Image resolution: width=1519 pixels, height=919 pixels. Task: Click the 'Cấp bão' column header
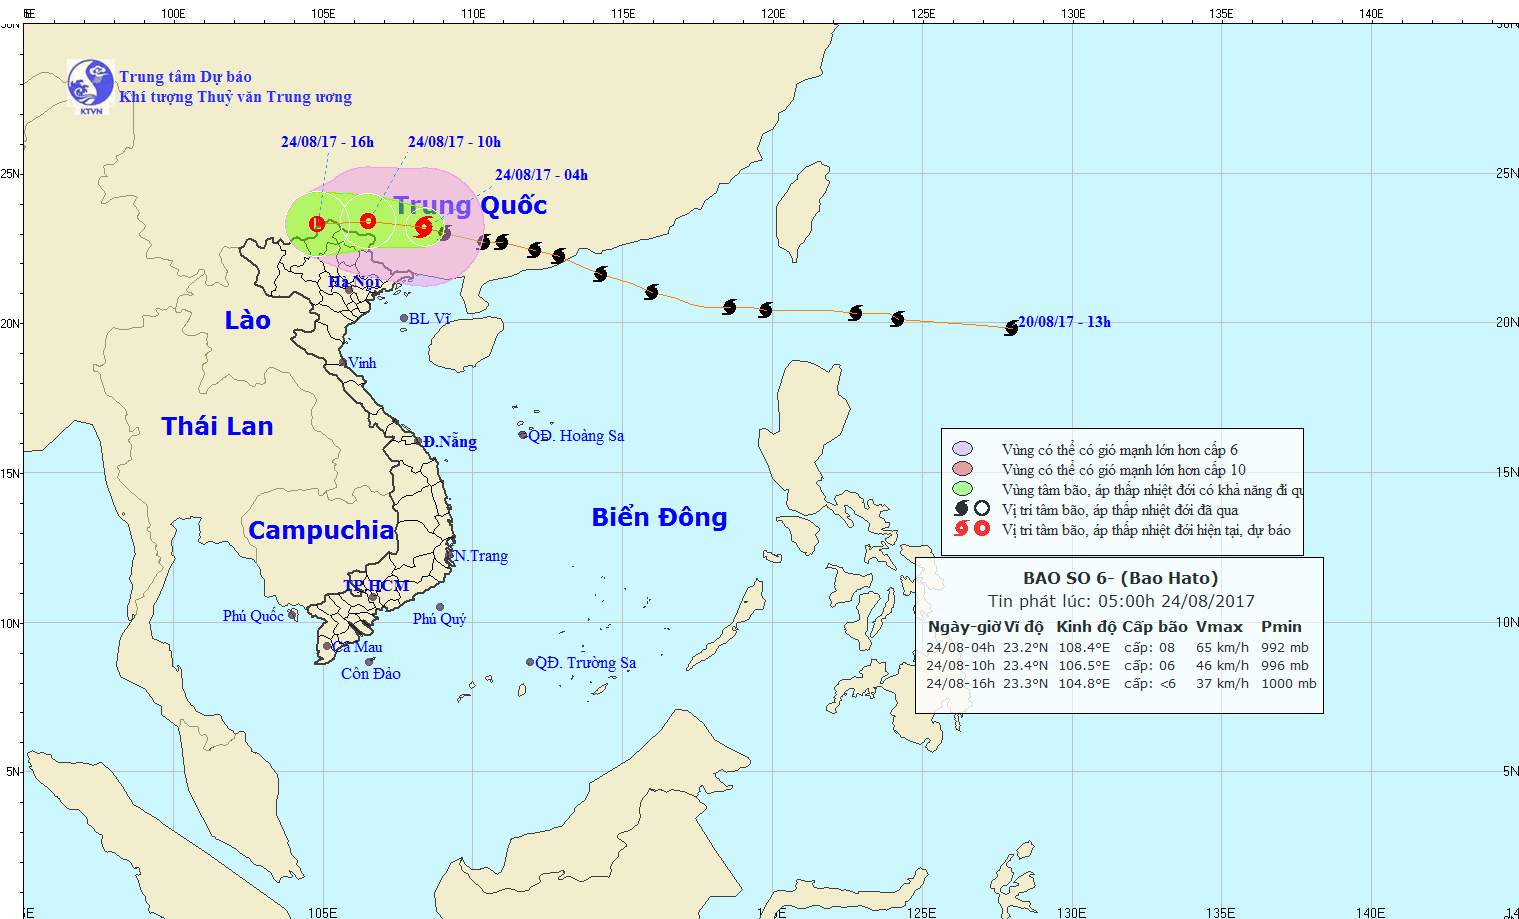click(1155, 627)
